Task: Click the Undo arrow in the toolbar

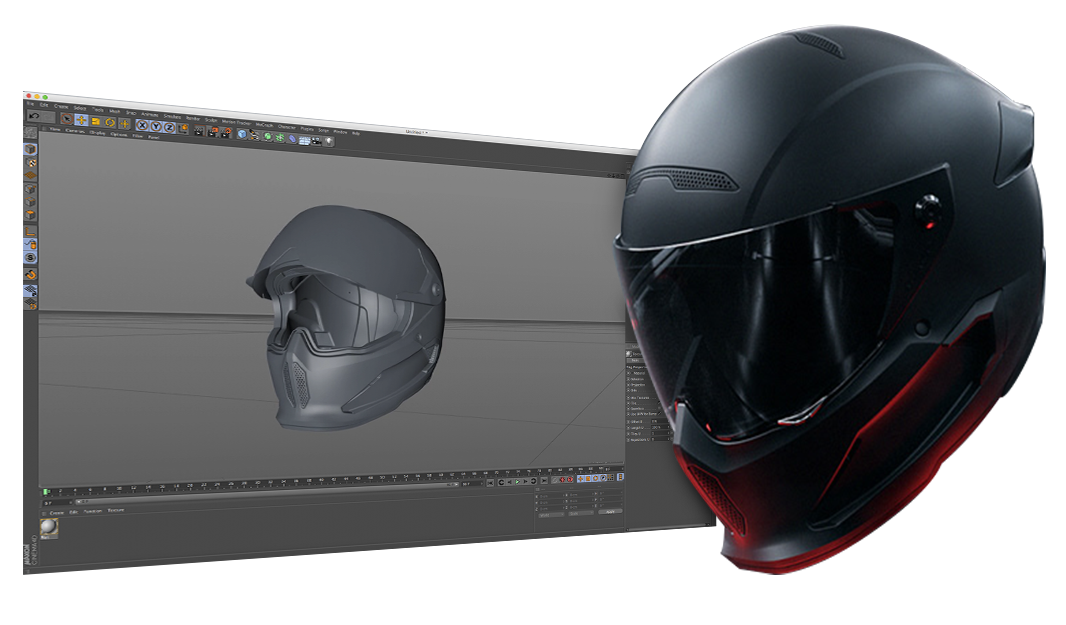Action: point(34,116)
